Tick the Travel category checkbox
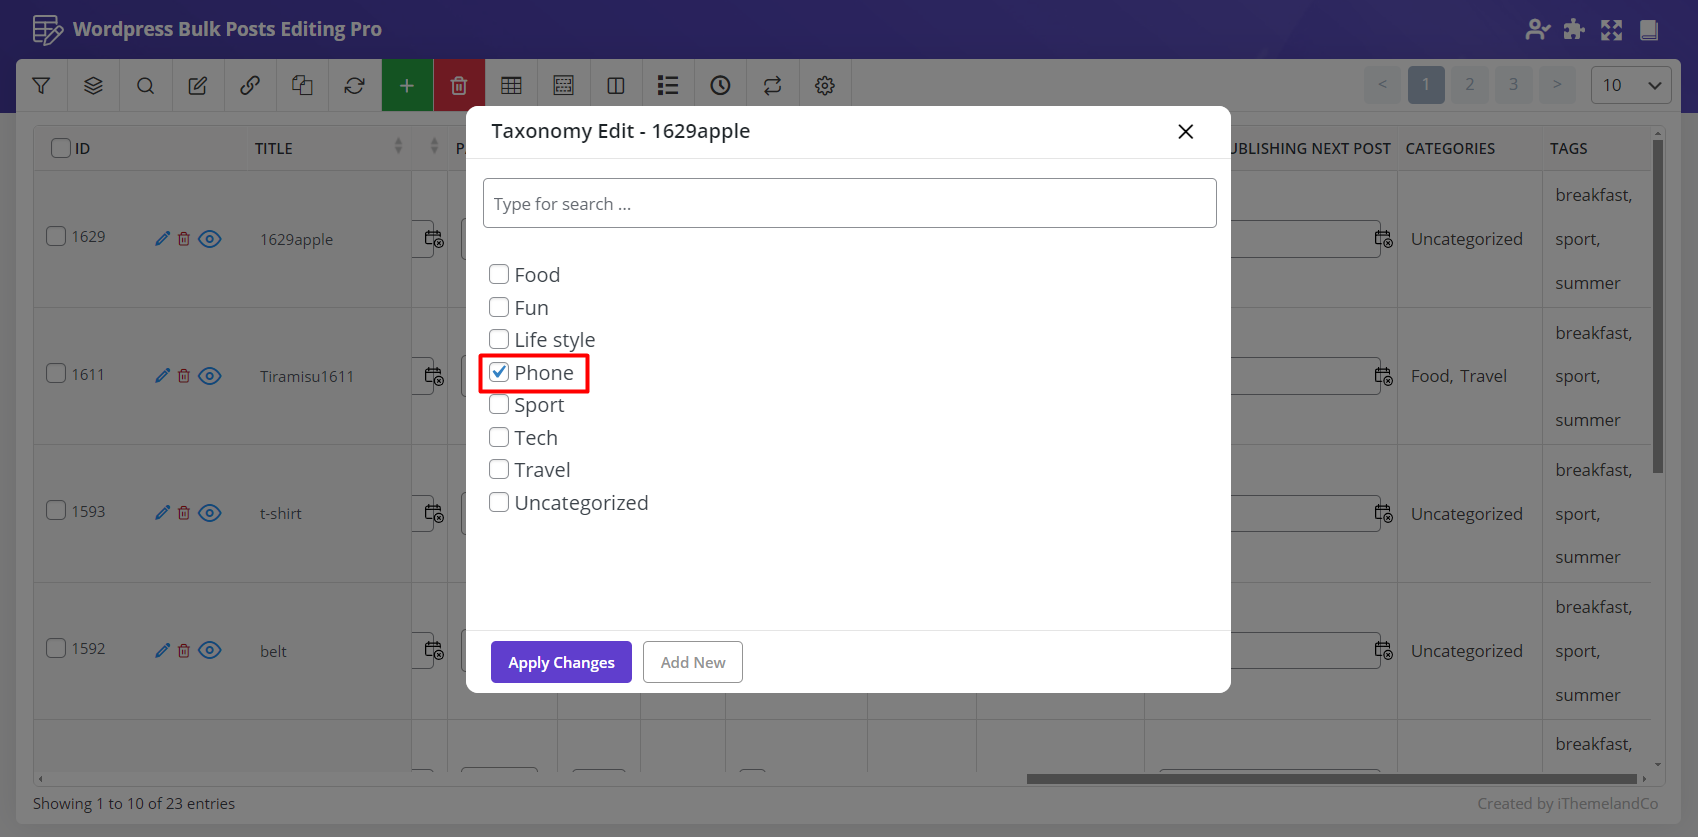Screen dimensions: 1698x837 click(x=499, y=470)
